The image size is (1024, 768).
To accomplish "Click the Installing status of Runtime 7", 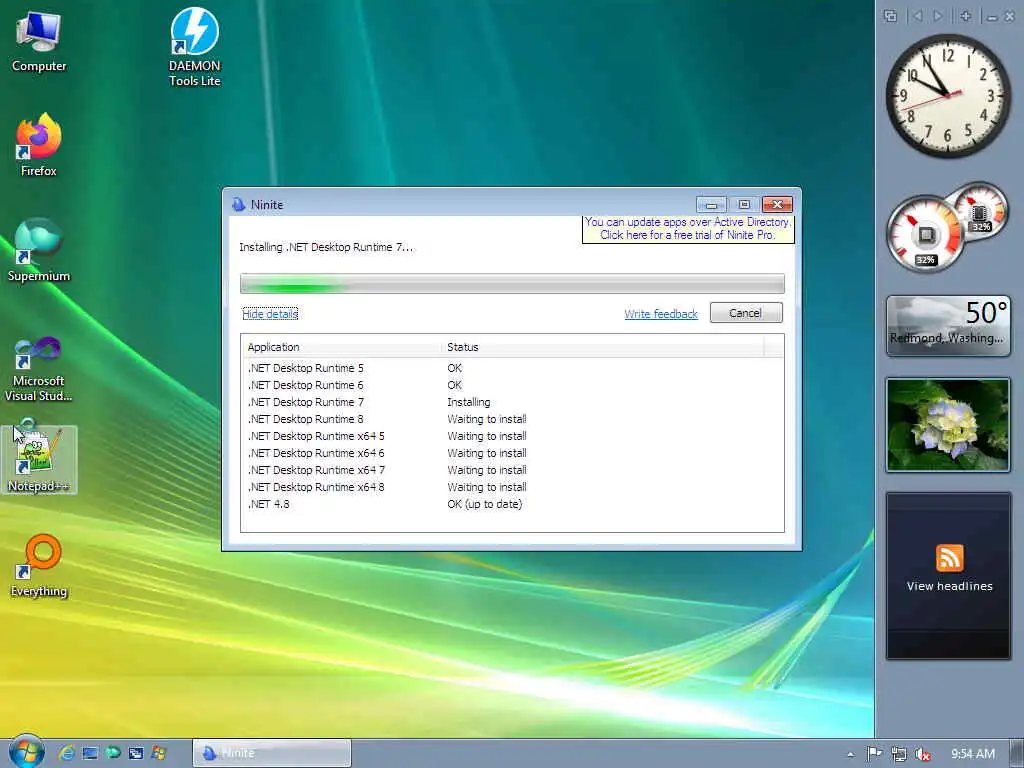I will (x=468, y=402).
